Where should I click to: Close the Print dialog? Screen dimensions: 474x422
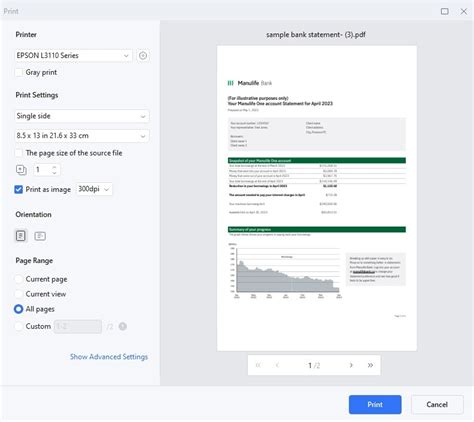[464, 11]
